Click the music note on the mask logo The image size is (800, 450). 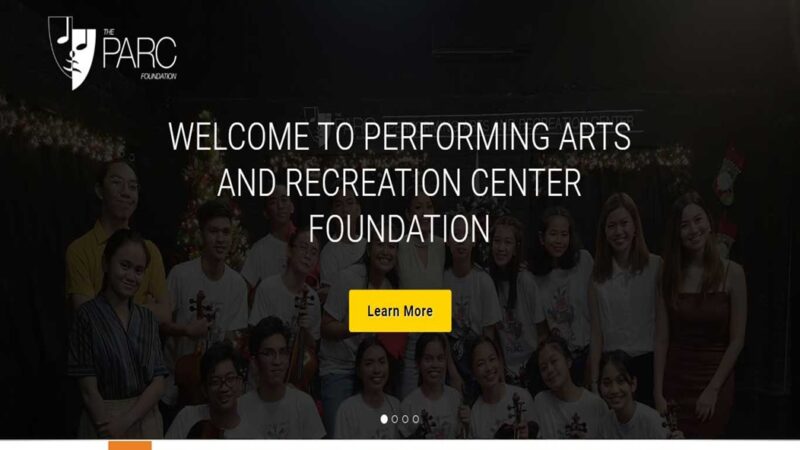[63, 33]
